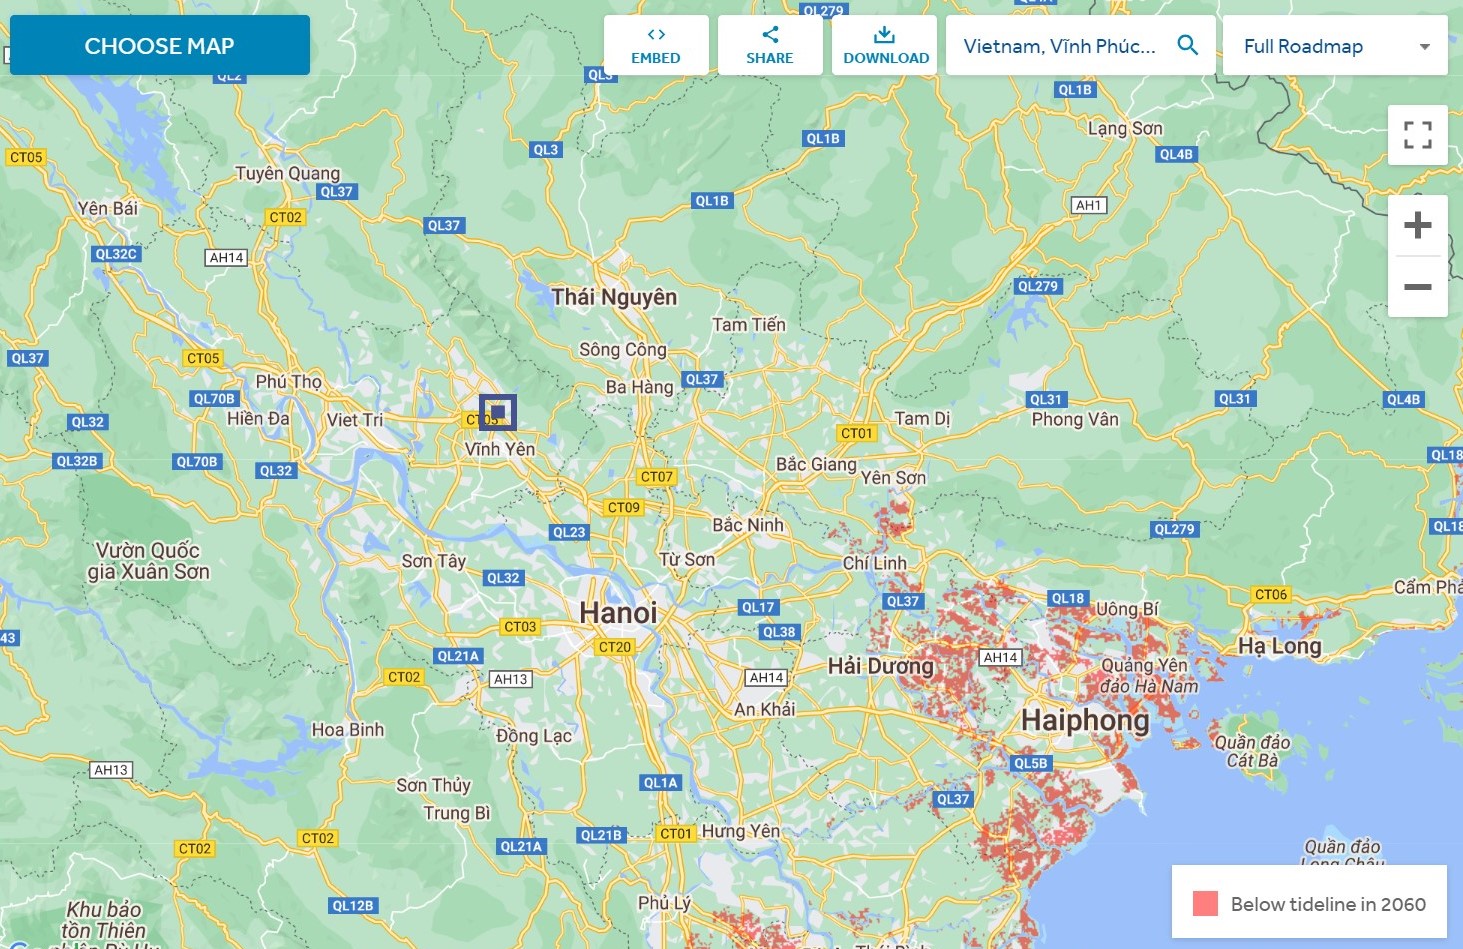Open the Embed map option
The image size is (1463, 949).
pos(656,45)
